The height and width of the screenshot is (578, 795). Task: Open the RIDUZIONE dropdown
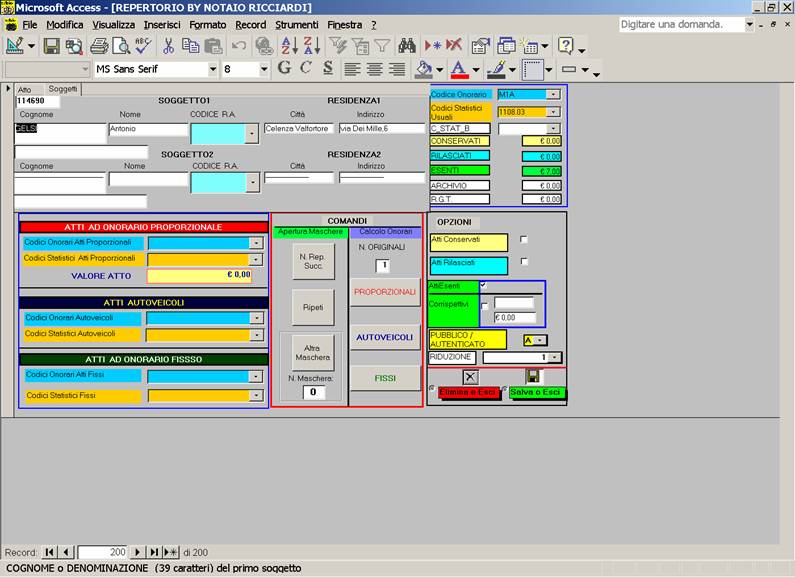pos(555,357)
